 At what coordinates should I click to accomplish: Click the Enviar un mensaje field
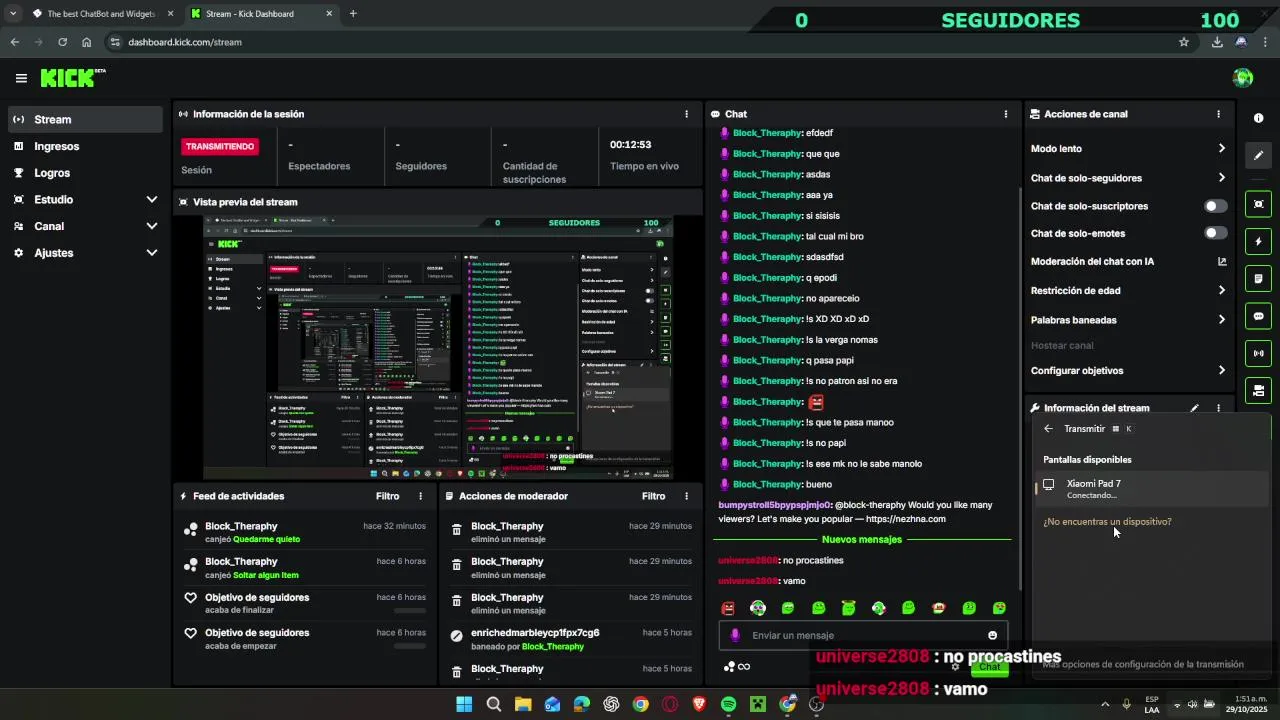863,635
